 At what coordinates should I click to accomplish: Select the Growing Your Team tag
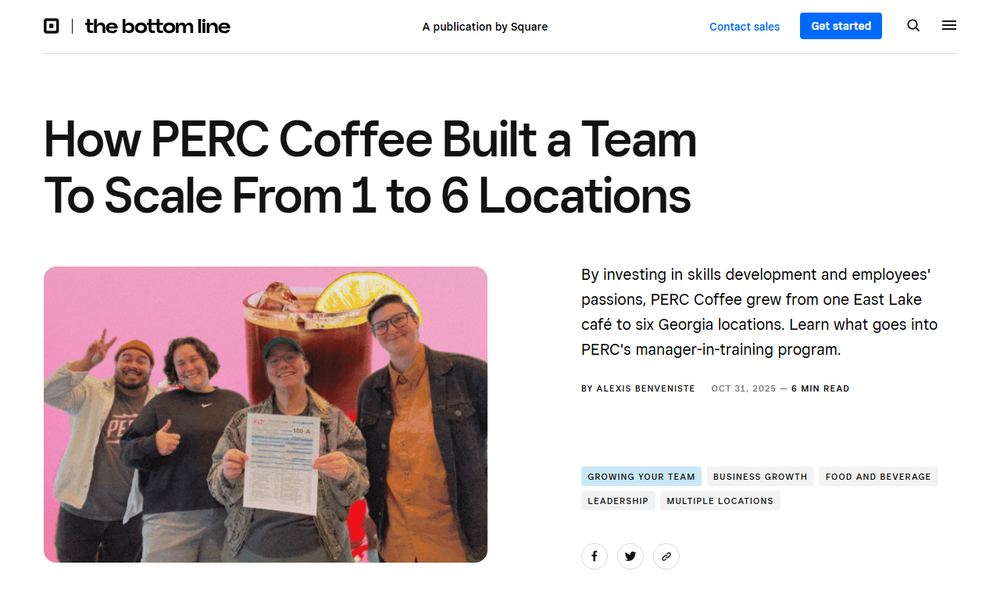(x=641, y=477)
